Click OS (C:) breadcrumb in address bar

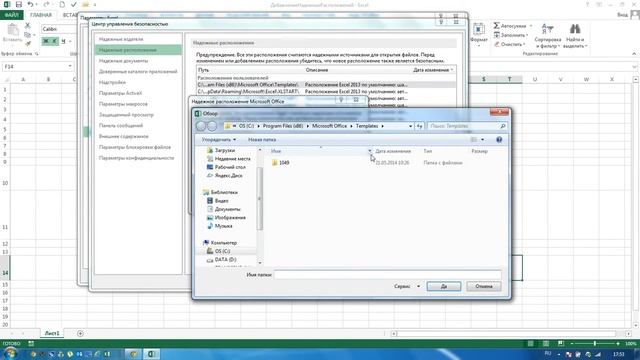point(246,126)
